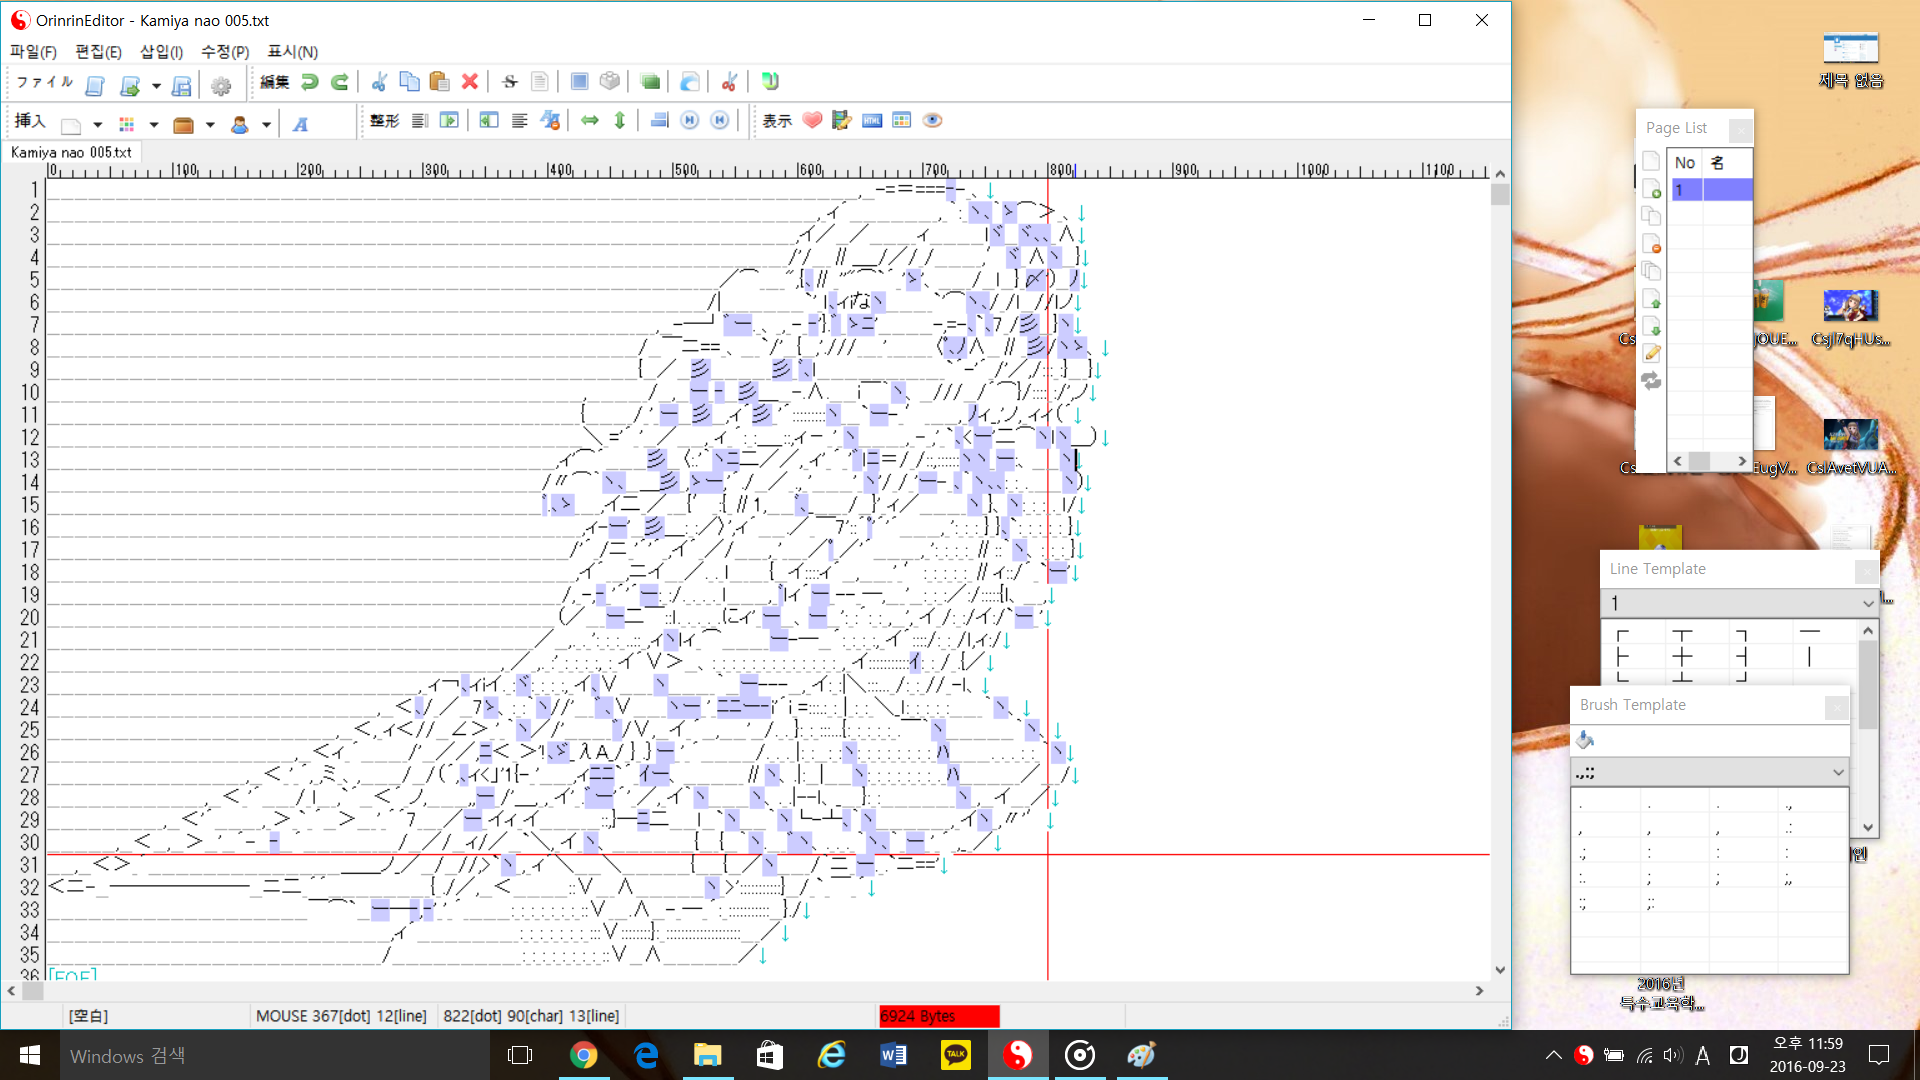
Task: Click the red X delete icon
Action: 469,82
